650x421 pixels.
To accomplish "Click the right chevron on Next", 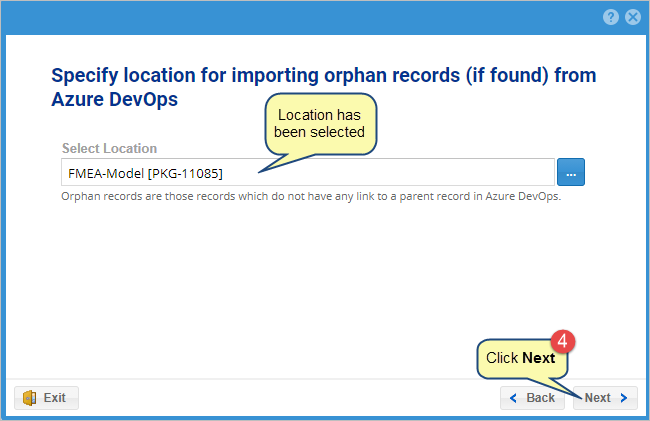I will point(624,398).
